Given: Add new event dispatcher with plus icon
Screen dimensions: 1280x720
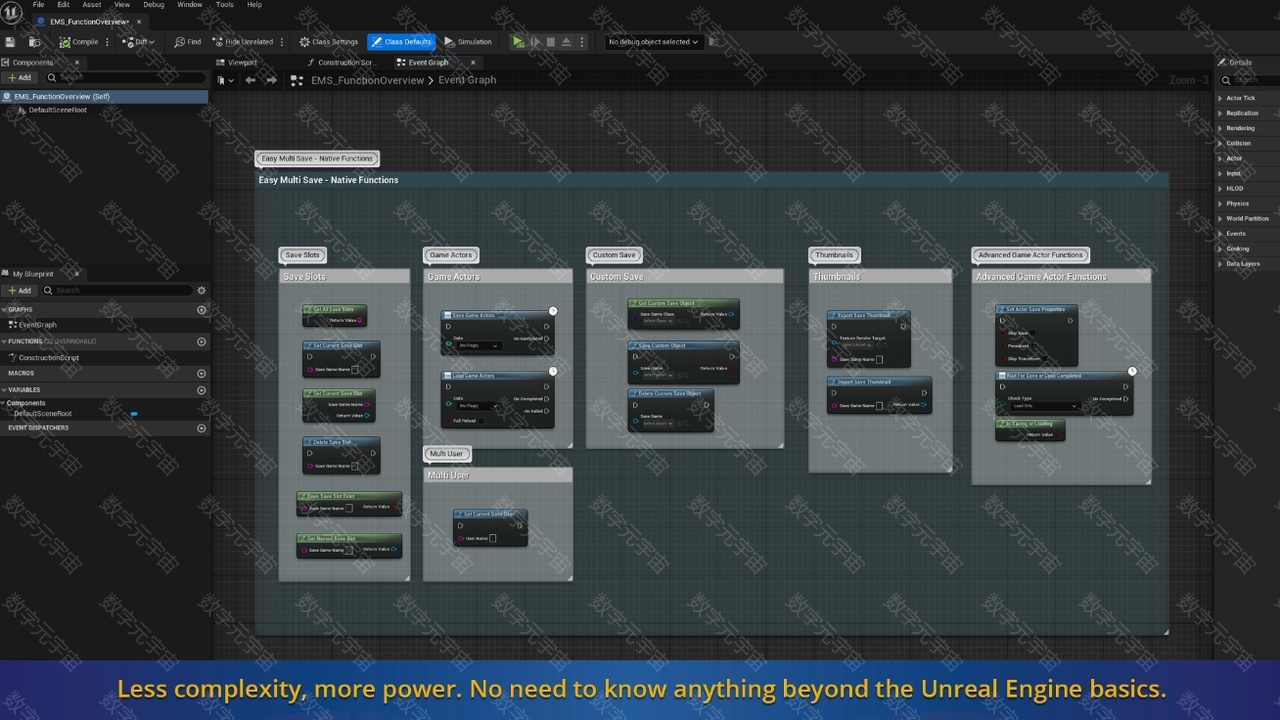Looking at the screenshot, I should (x=201, y=428).
